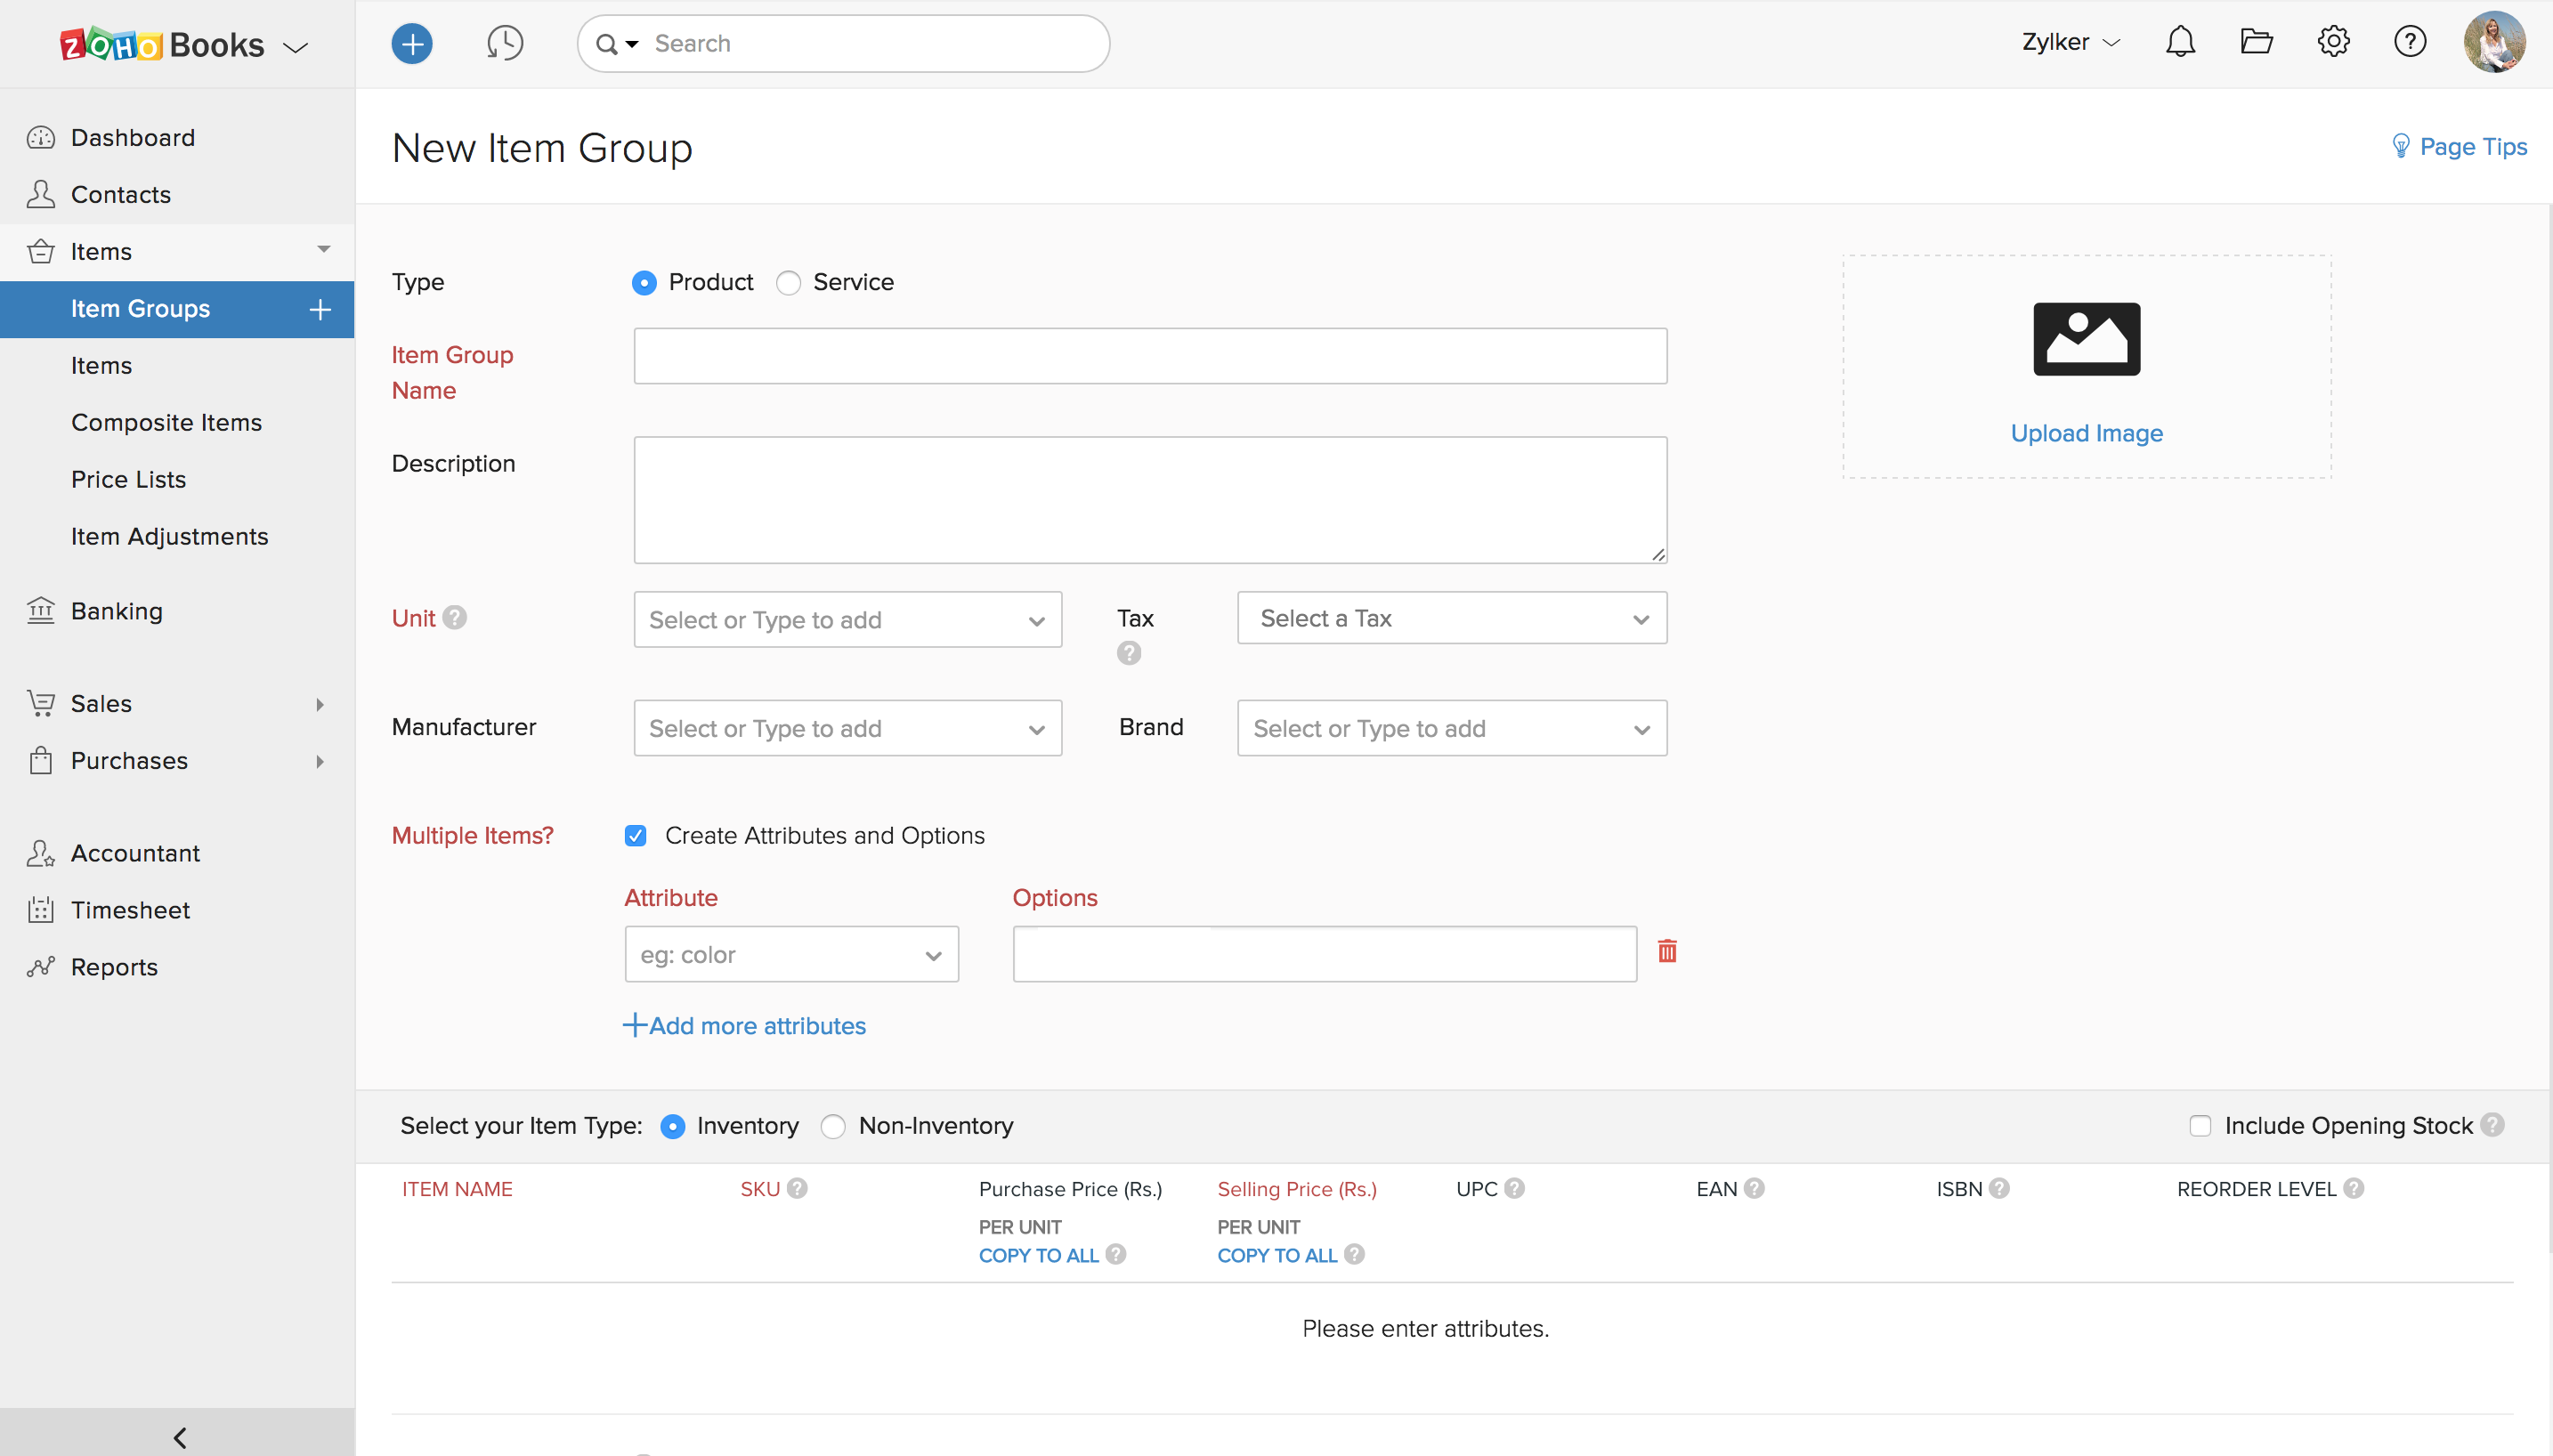Open the Reports section in sidebar
Viewport: 2553px width, 1456px height.
pos(114,966)
